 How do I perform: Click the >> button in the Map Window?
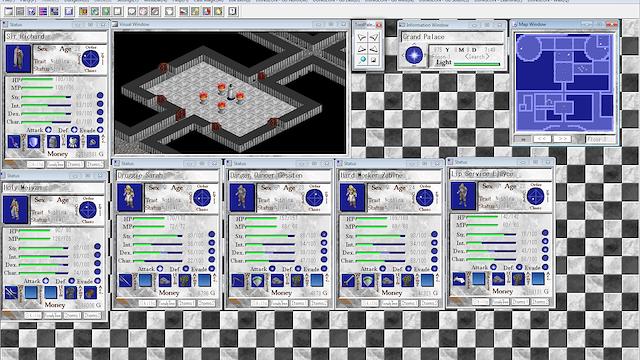[x=562, y=139]
